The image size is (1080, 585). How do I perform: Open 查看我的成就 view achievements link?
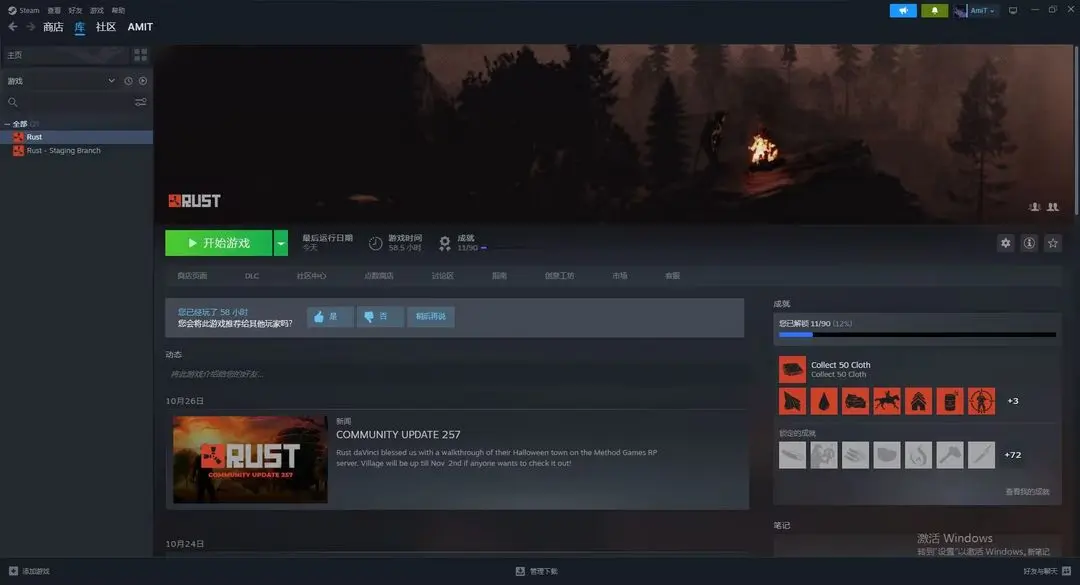point(1027,492)
